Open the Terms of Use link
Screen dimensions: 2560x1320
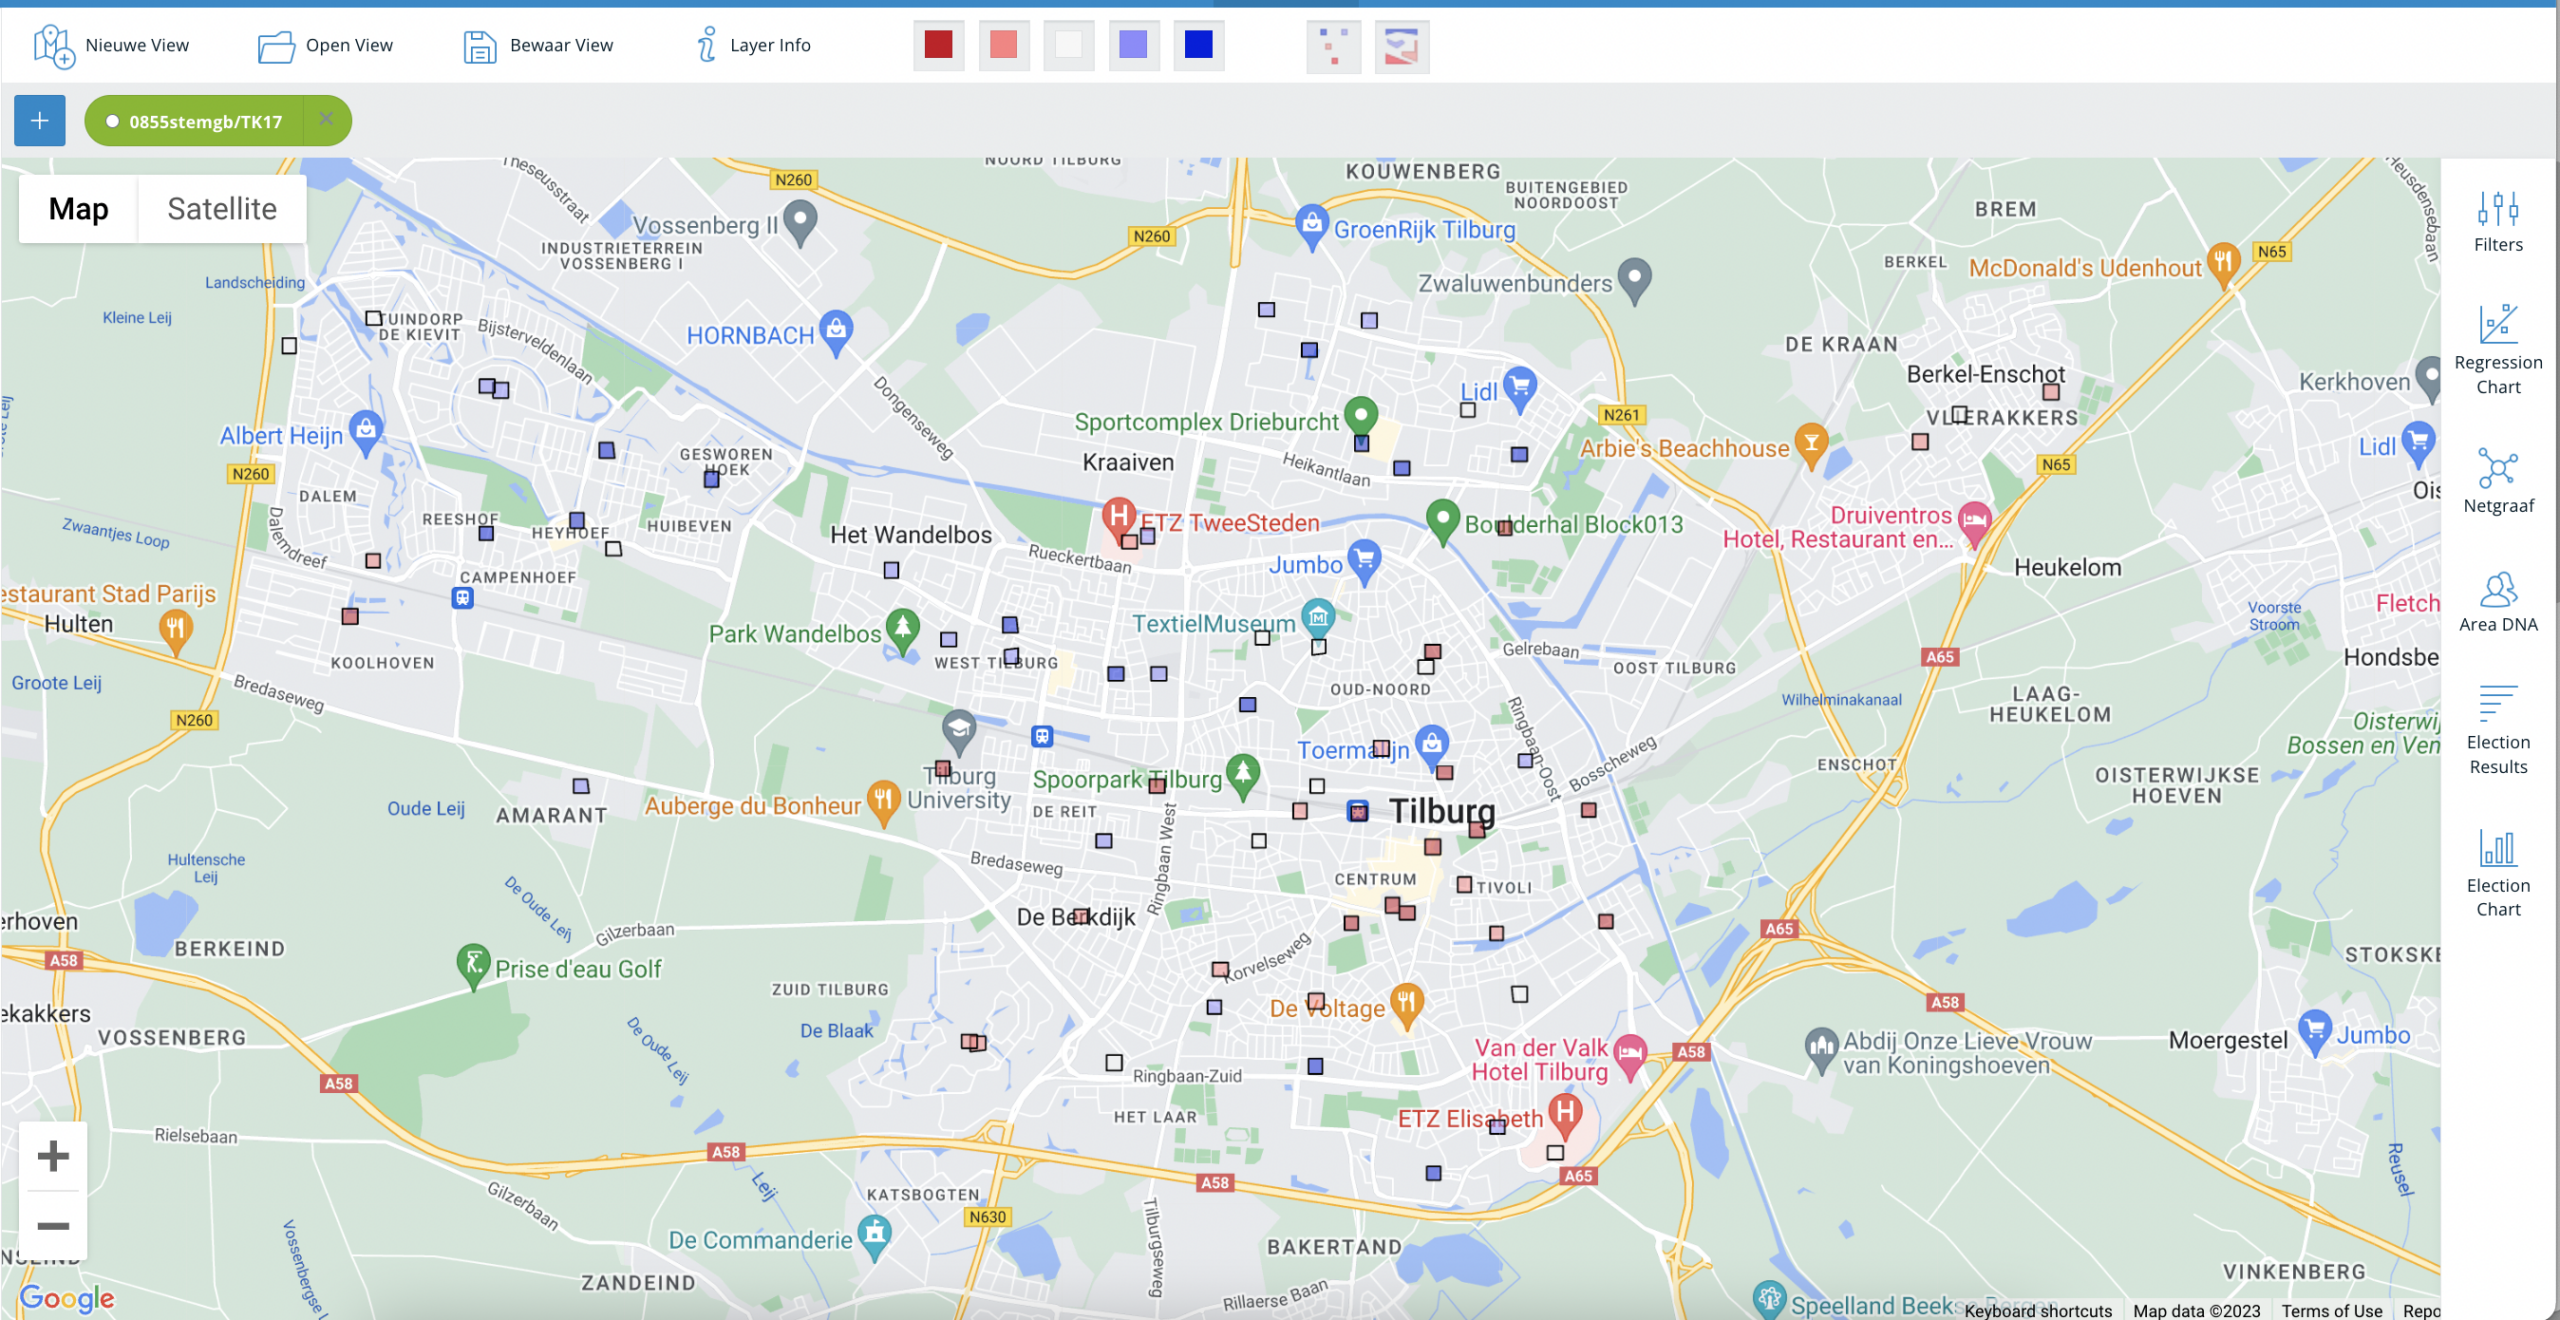pos(2331,1310)
